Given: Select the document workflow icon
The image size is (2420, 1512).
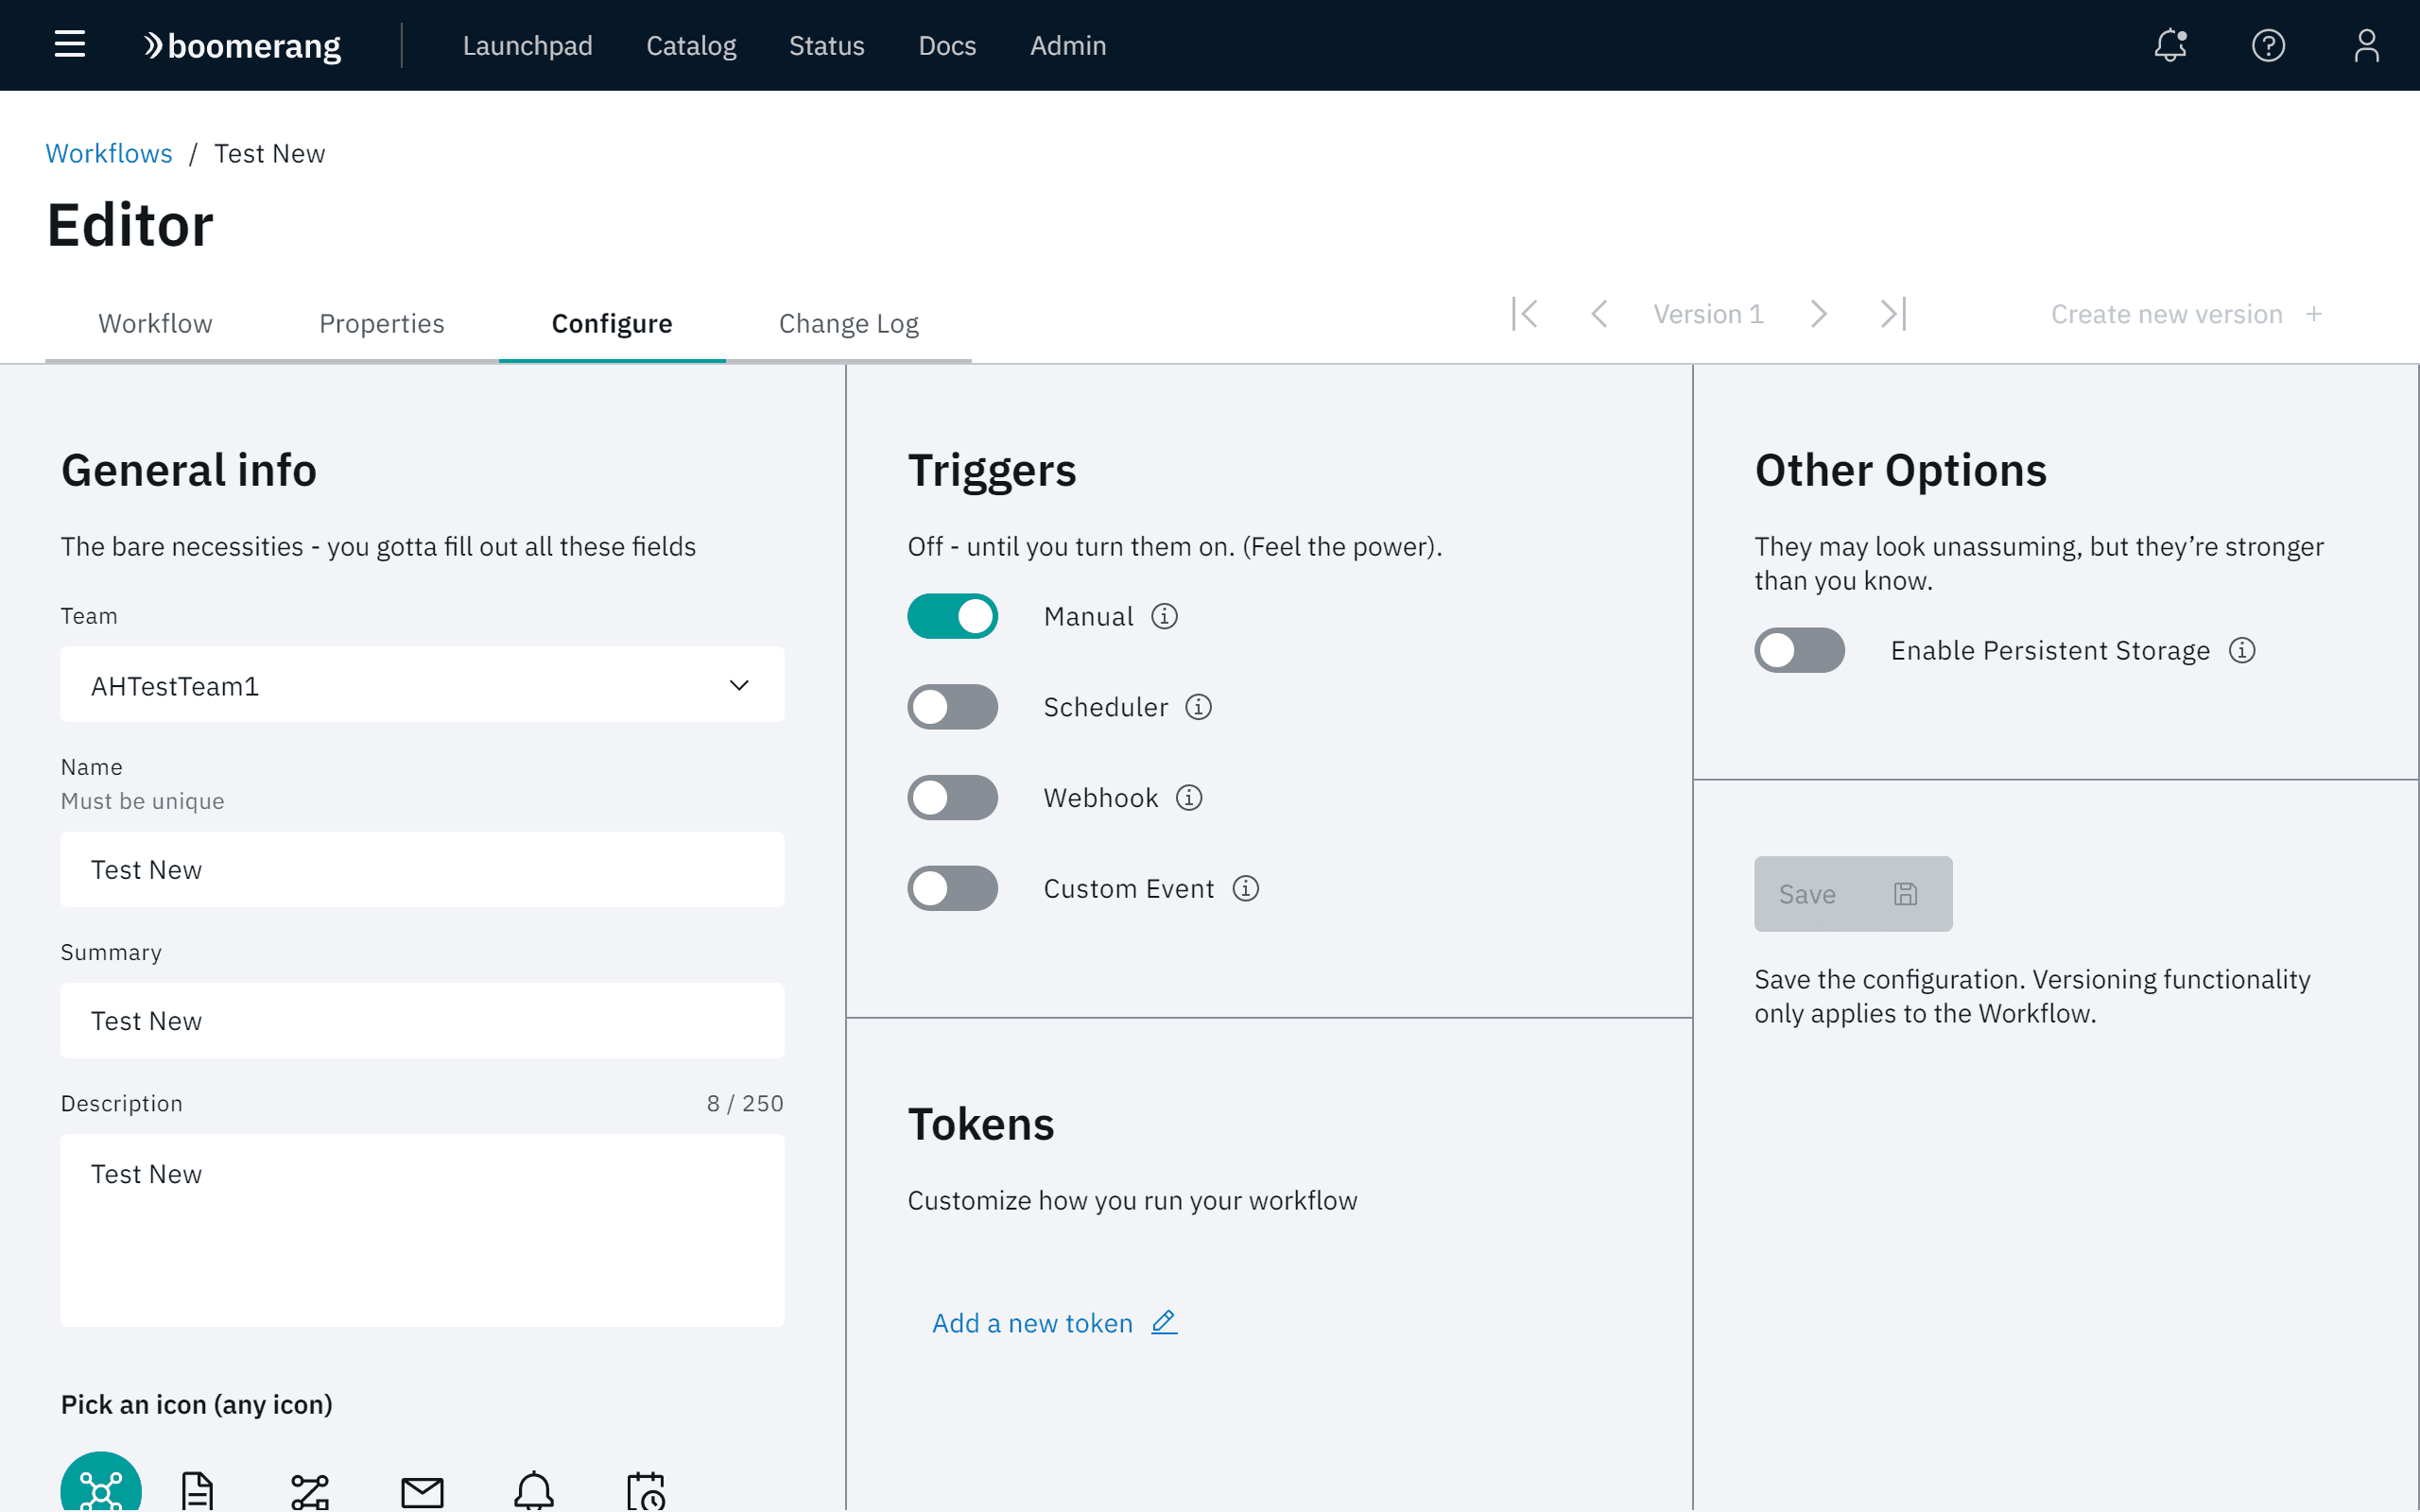Looking at the screenshot, I should pyautogui.click(x=198, y=1490).
